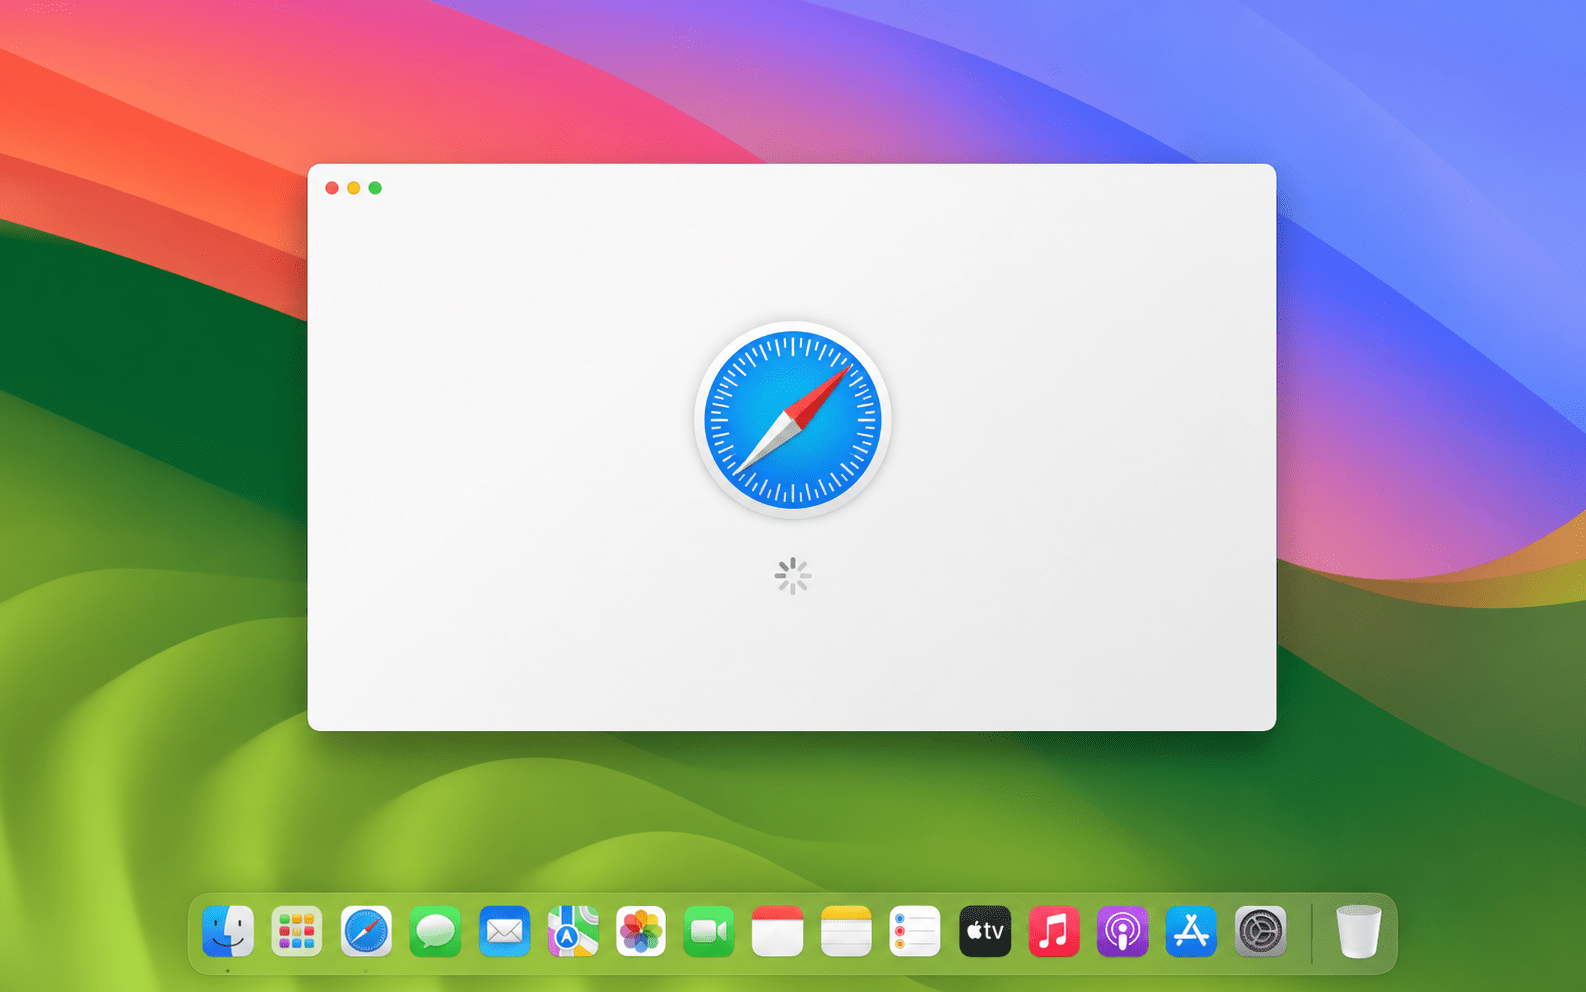The height and width of the screenshot is (992, 1586).
Task: Open Music from the dock
Action: pos(1054,932)
